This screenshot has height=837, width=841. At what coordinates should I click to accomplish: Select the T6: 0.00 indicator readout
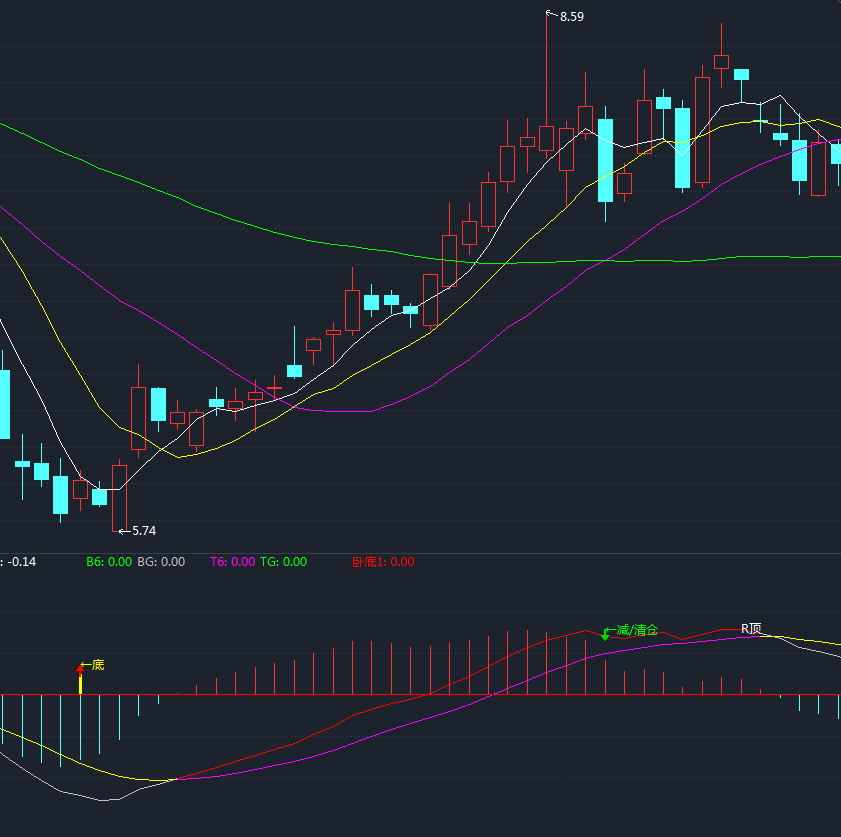pyautogui.click(x=232, y=562)
